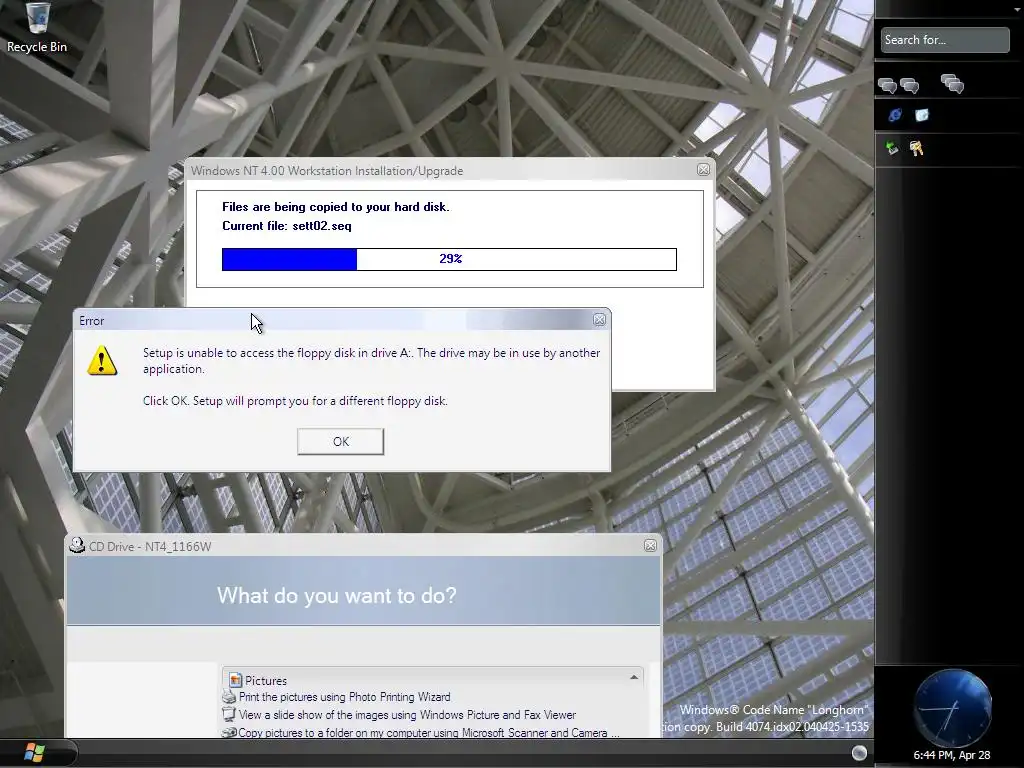The height and width of the screenshot is (768, 1024).
Task: Click the 'Current file: sett02.seq' text
Action: pos(287,226)
